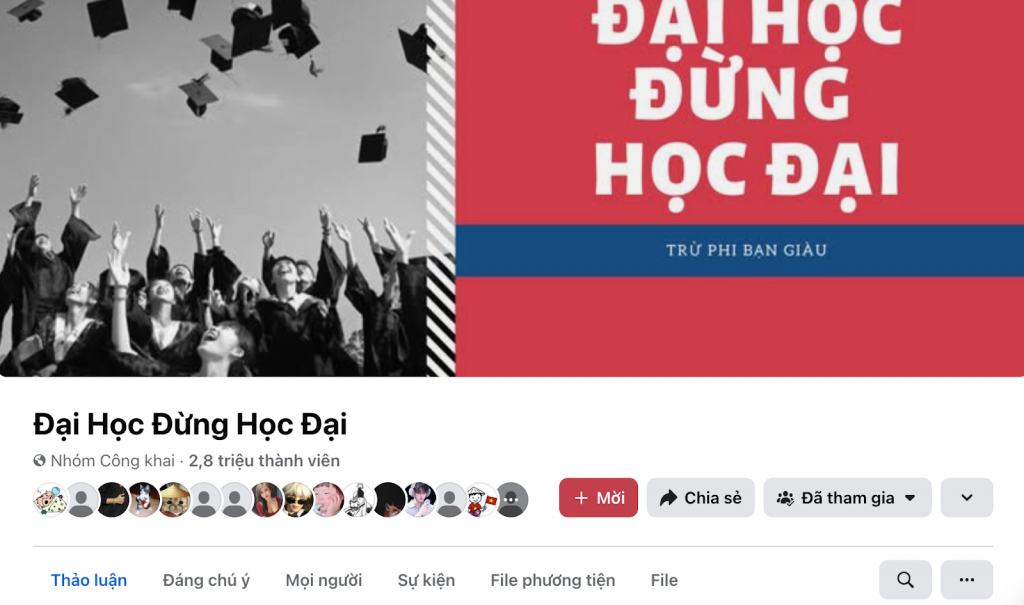Open the last avatar showing more members
Viewport: 1024px width, 605px height.
(511, 500)
